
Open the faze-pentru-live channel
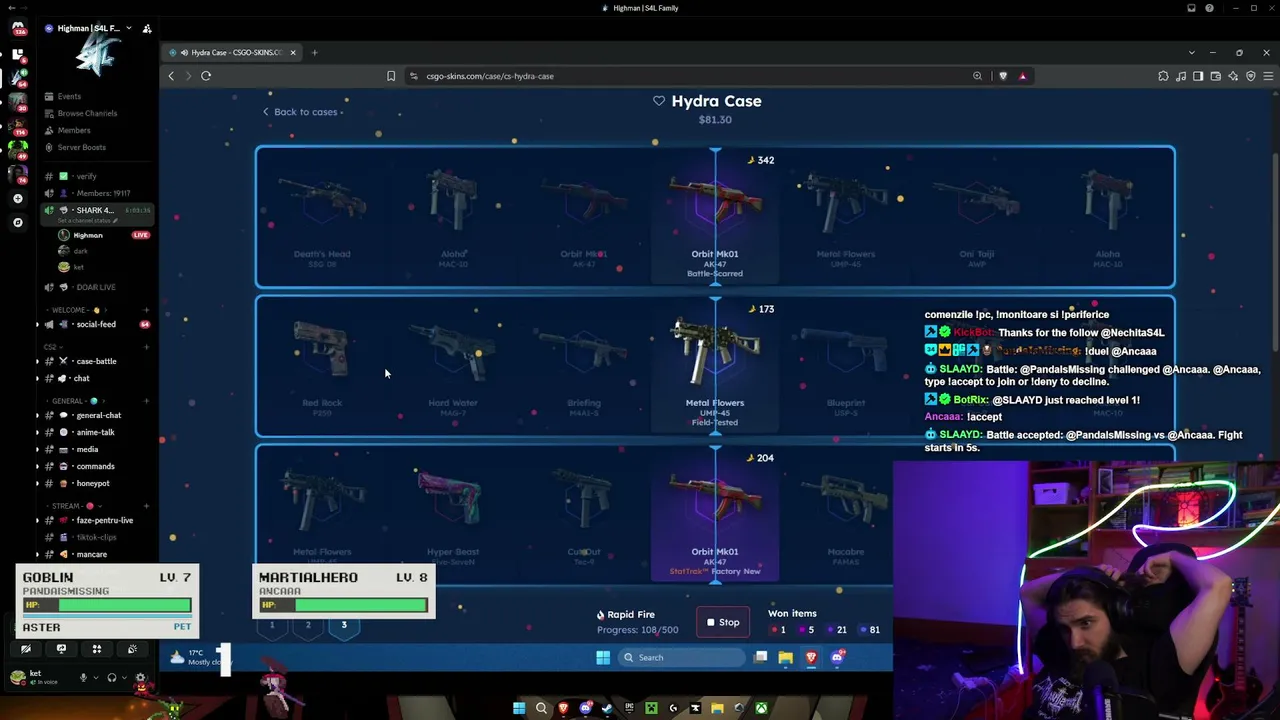[97, 520]
